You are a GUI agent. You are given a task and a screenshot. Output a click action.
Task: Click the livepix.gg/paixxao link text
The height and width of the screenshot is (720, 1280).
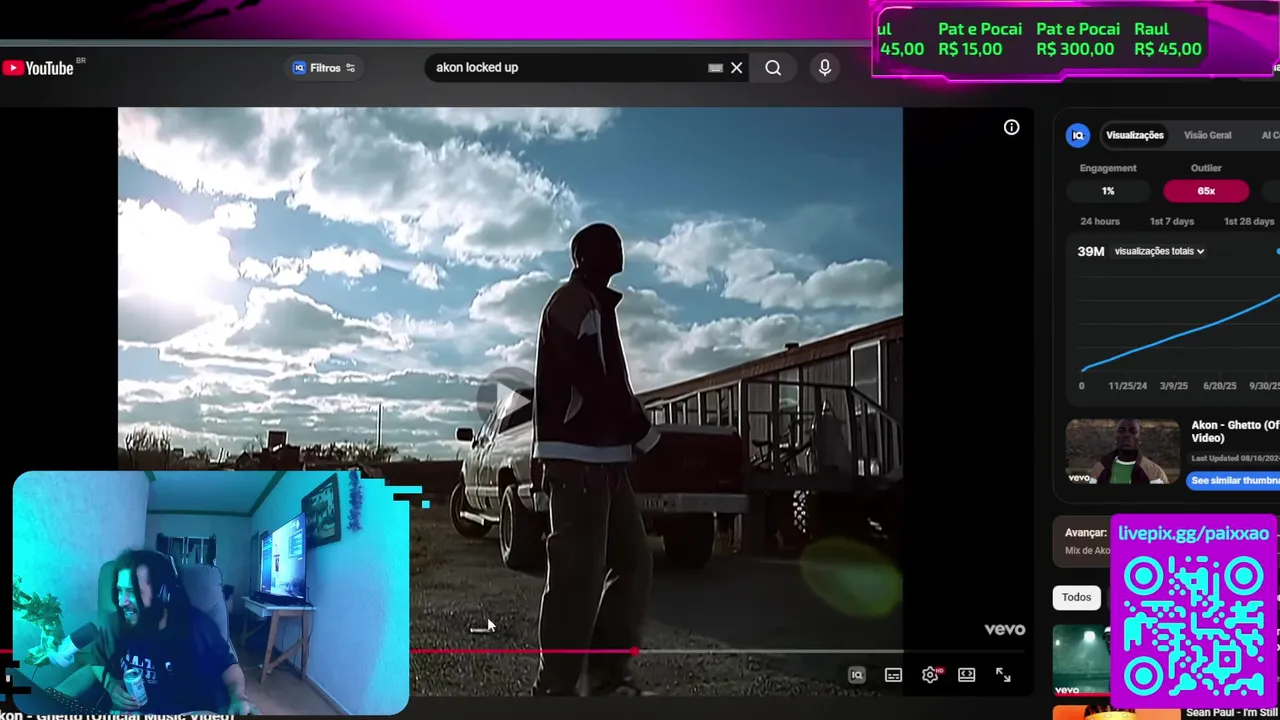[x=1193, y=533]
